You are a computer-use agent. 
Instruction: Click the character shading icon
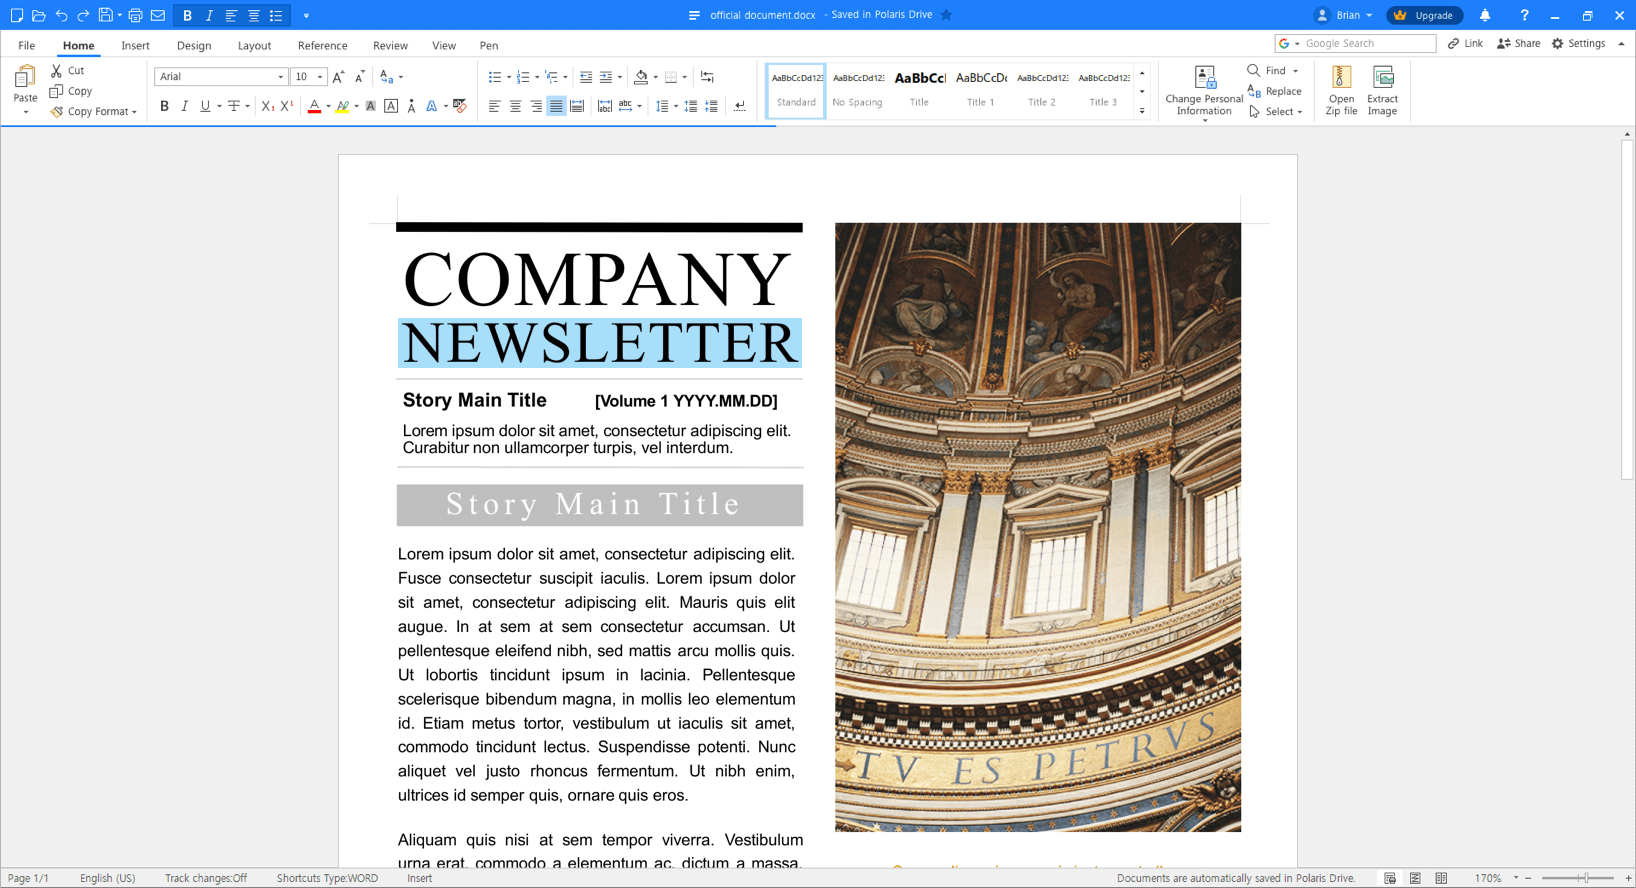pos(371,106)
